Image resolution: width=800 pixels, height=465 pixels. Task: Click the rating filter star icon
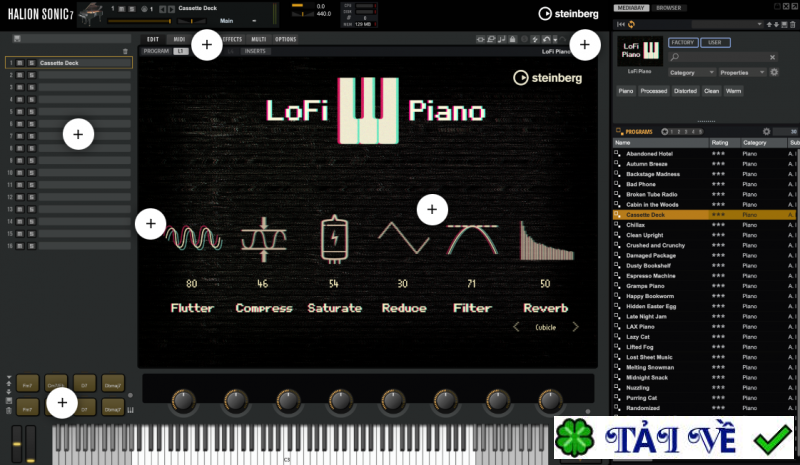664,132
